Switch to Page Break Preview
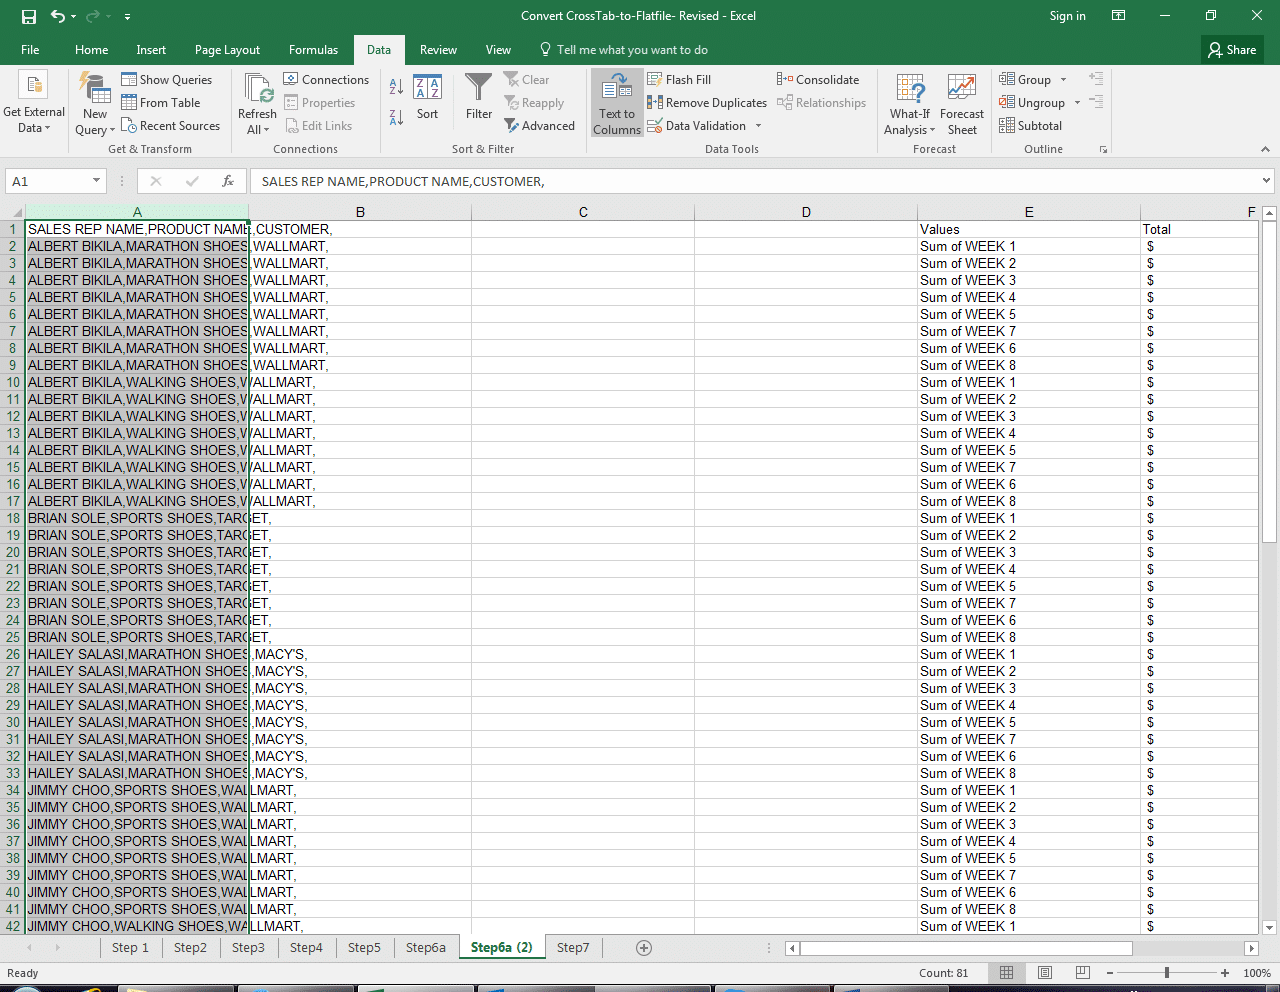1280x992 pixels. [1082, 973]
